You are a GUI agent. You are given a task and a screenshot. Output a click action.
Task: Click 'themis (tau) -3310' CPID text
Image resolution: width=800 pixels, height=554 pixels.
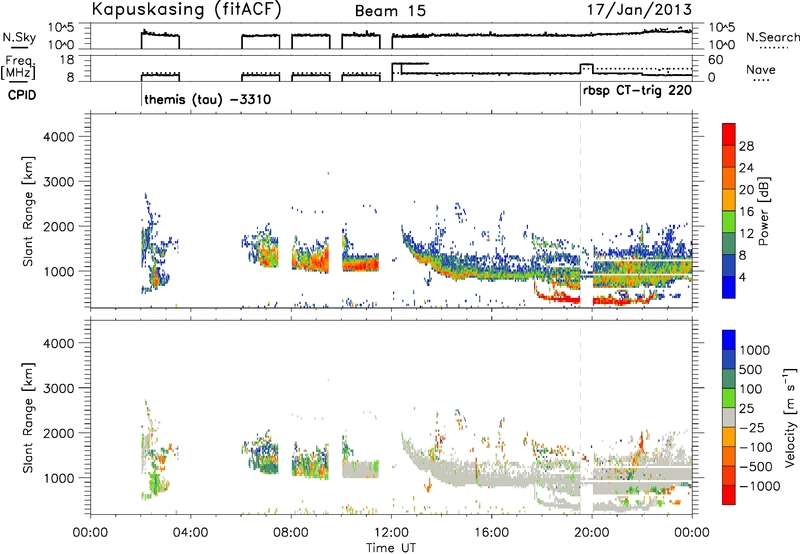(x=207, y=99)
